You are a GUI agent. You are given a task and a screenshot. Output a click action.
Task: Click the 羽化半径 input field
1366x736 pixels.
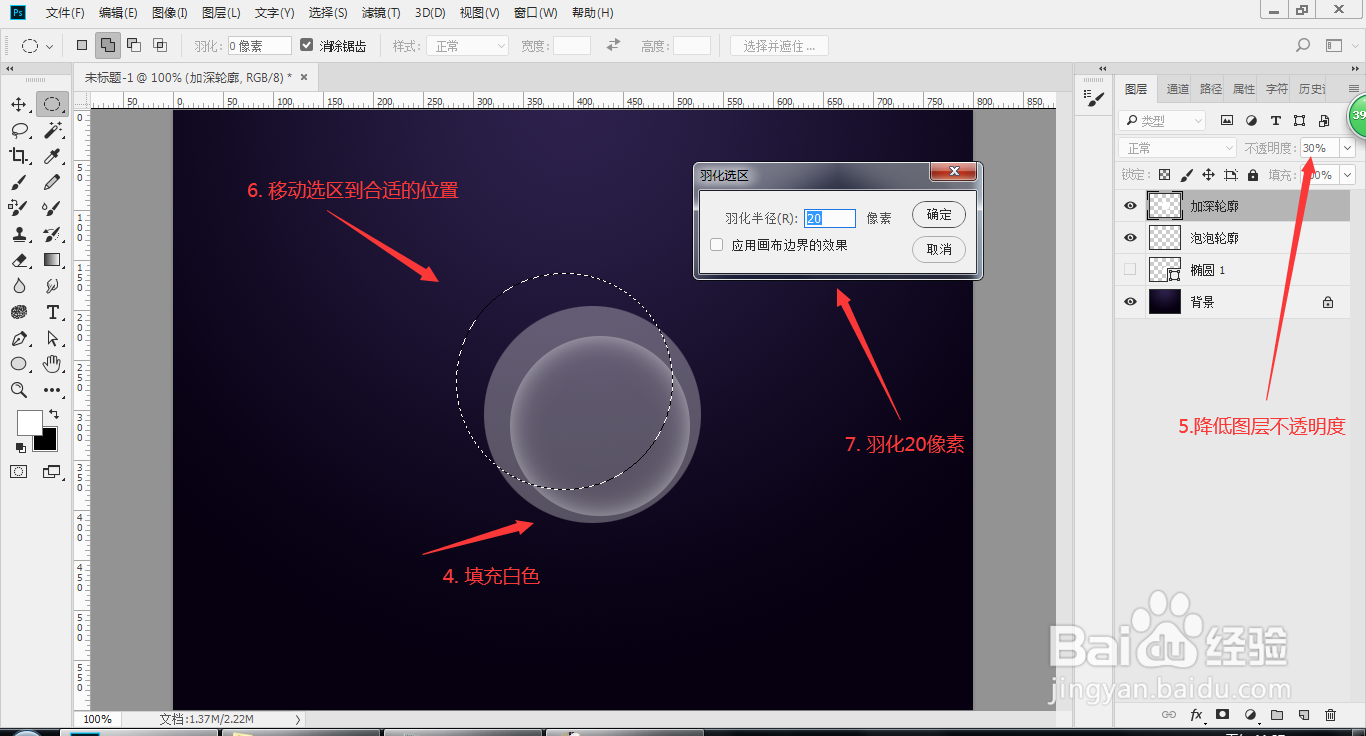(830, 218)
